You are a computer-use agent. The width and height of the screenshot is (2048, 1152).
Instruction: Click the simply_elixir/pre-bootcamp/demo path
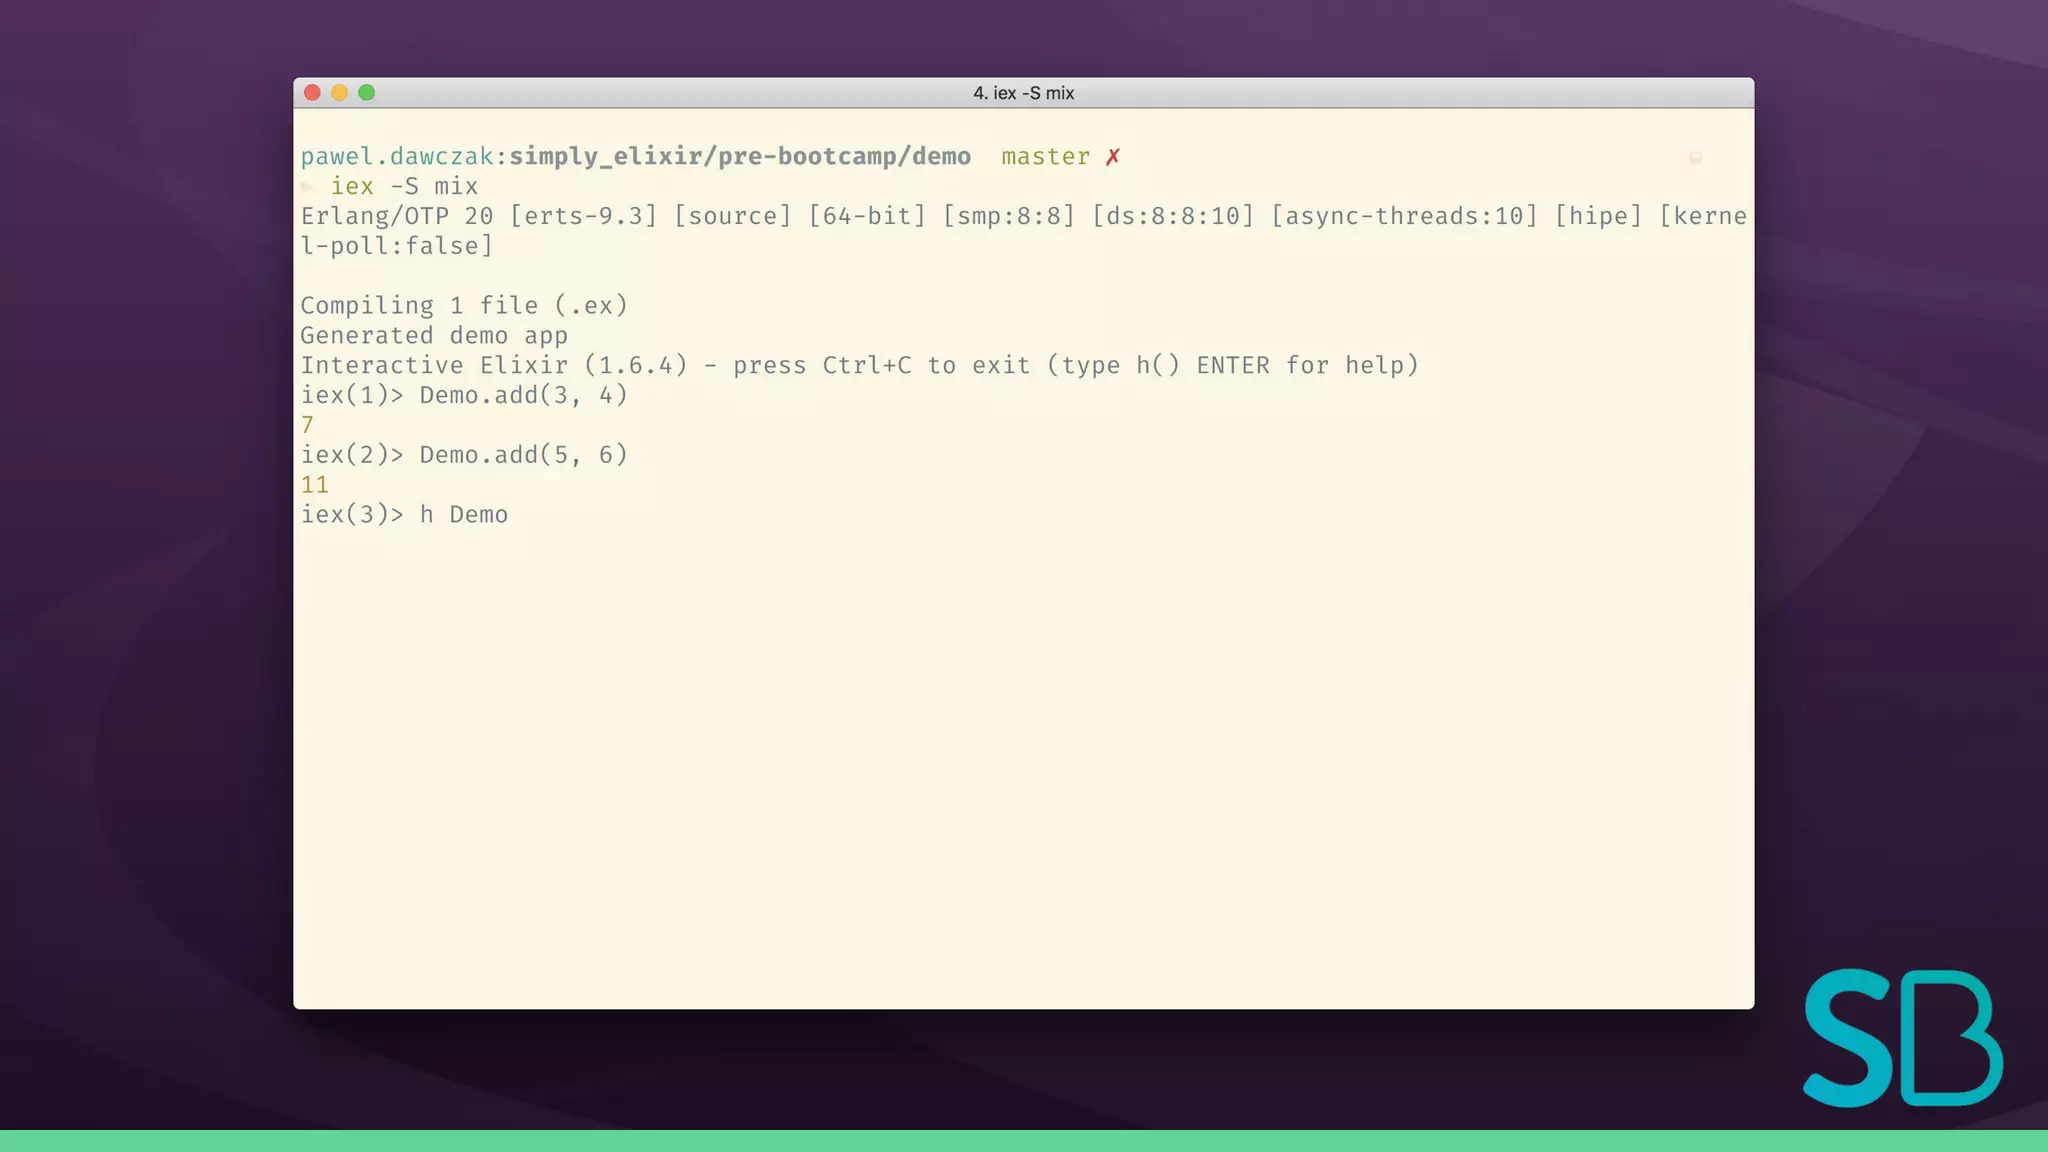click(x=740, y=157)
